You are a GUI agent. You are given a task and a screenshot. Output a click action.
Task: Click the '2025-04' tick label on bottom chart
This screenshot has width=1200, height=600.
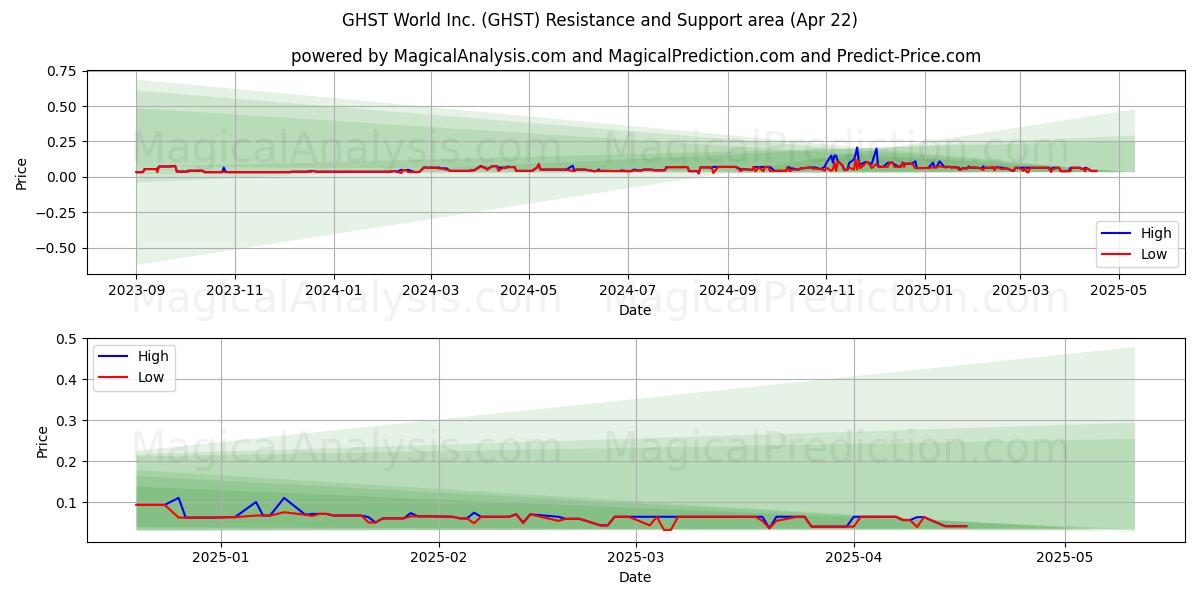tap(855, 558)
